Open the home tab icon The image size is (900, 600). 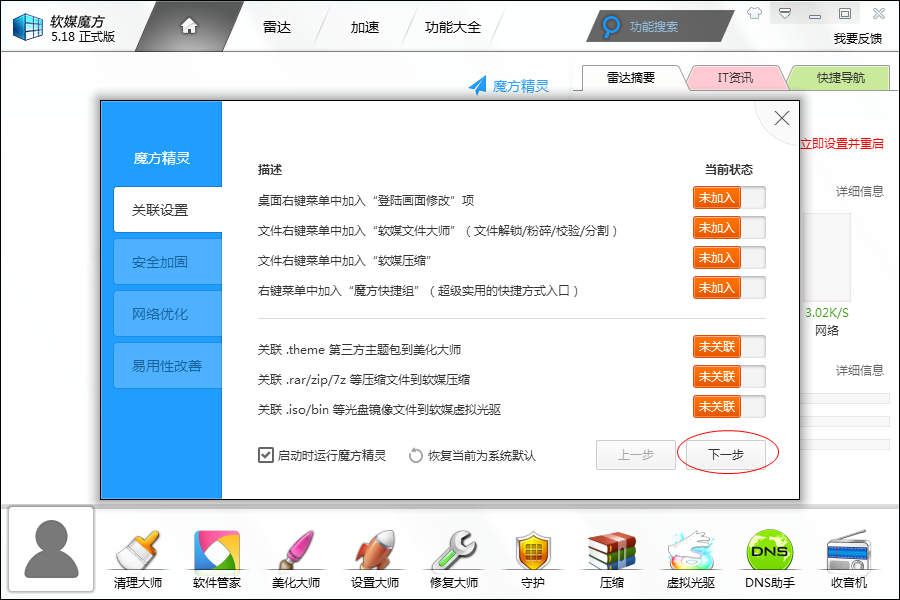[189, 26]
